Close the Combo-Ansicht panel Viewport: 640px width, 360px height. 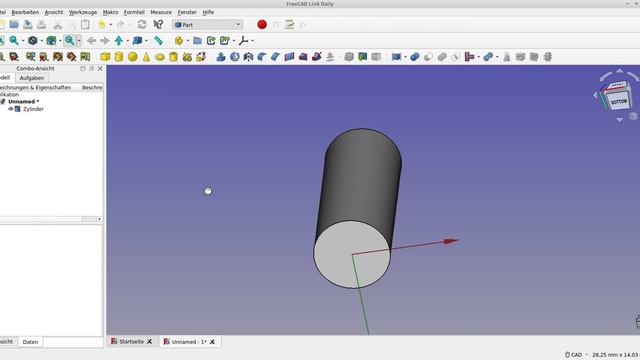click(x=100, y=69)
